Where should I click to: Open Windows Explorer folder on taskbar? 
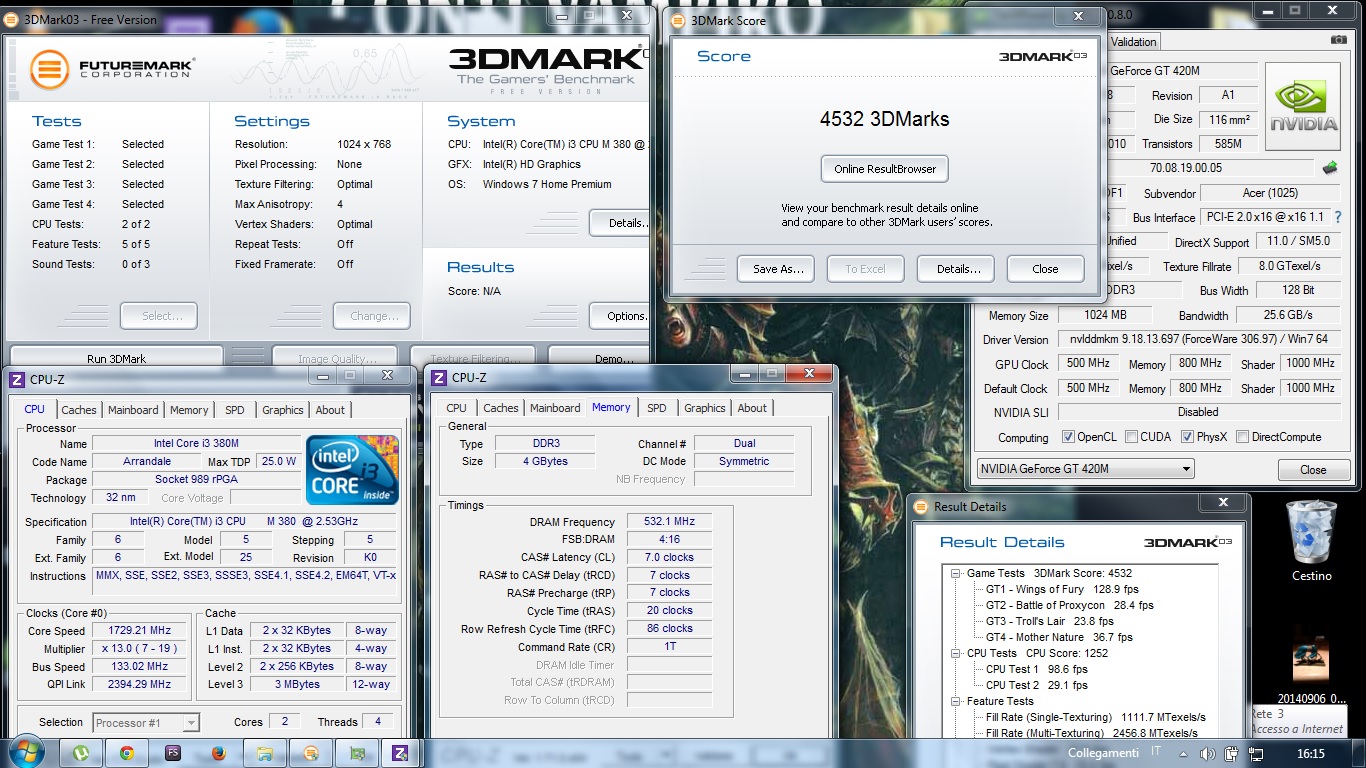tap(265, 753)
